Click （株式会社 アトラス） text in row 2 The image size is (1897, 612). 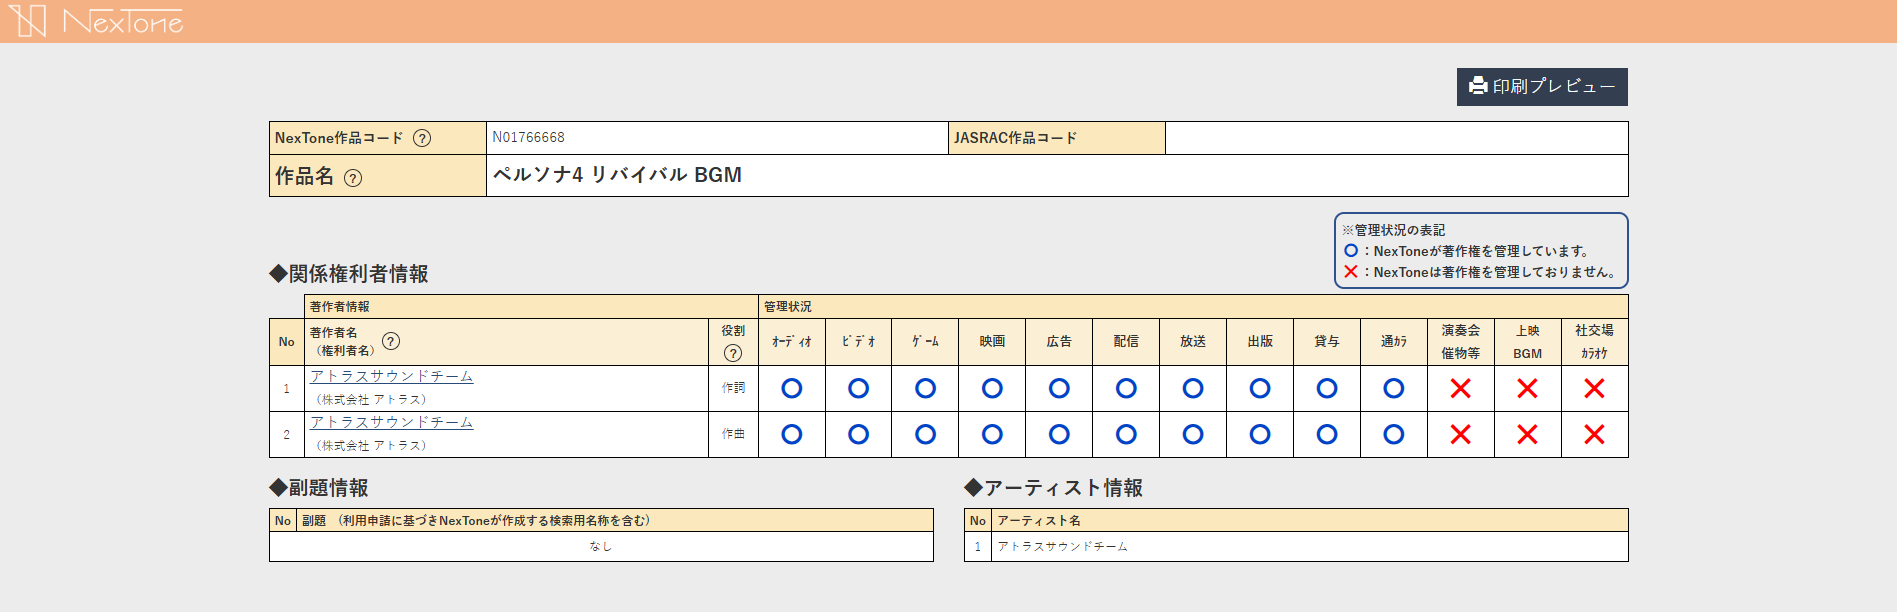click(371, 445)
